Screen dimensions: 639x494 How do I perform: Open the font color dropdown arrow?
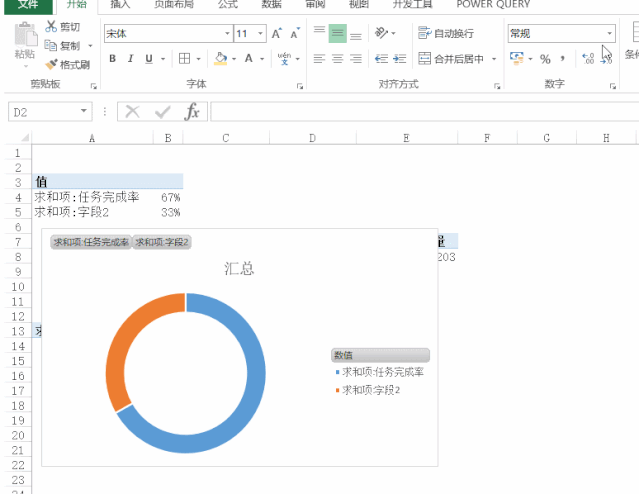262,59
